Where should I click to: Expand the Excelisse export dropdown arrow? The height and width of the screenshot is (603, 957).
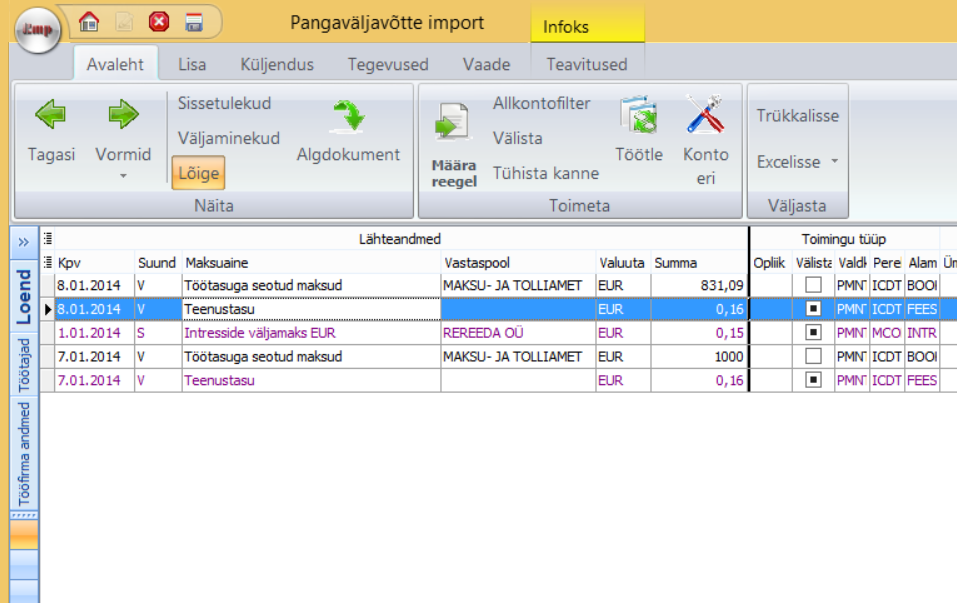835,162
